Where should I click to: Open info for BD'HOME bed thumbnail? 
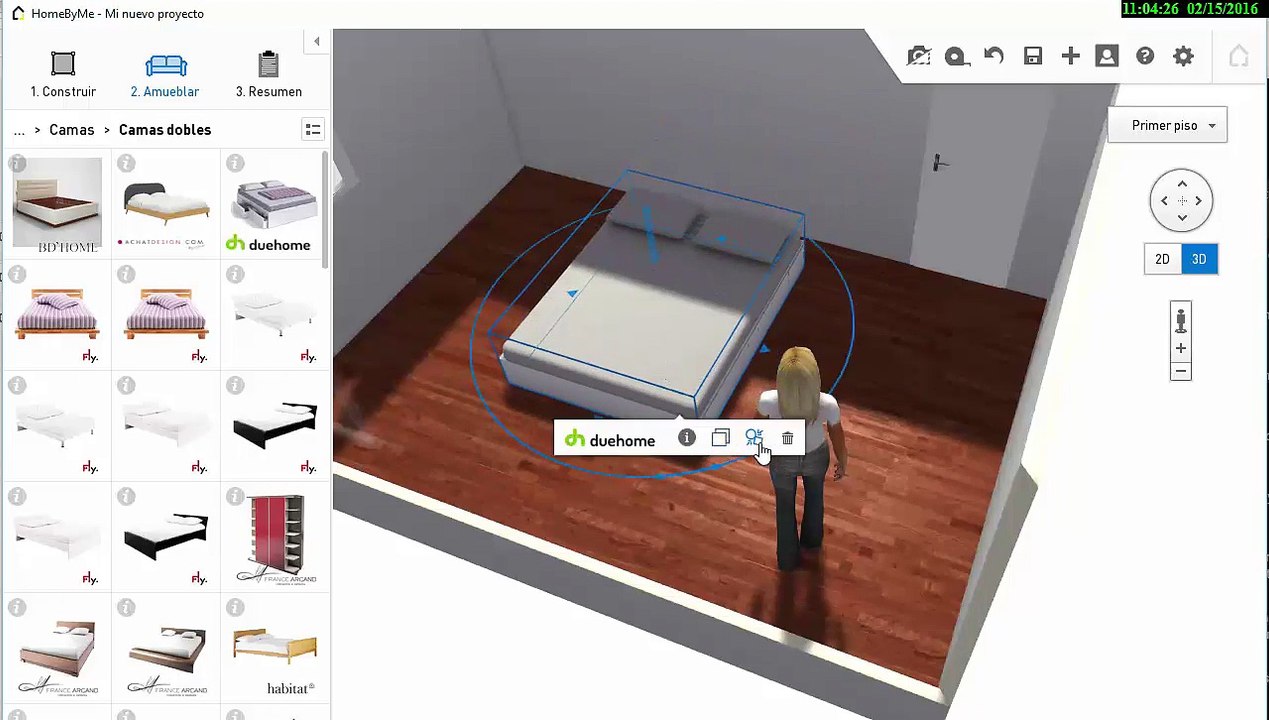click(x=17, y=164)
